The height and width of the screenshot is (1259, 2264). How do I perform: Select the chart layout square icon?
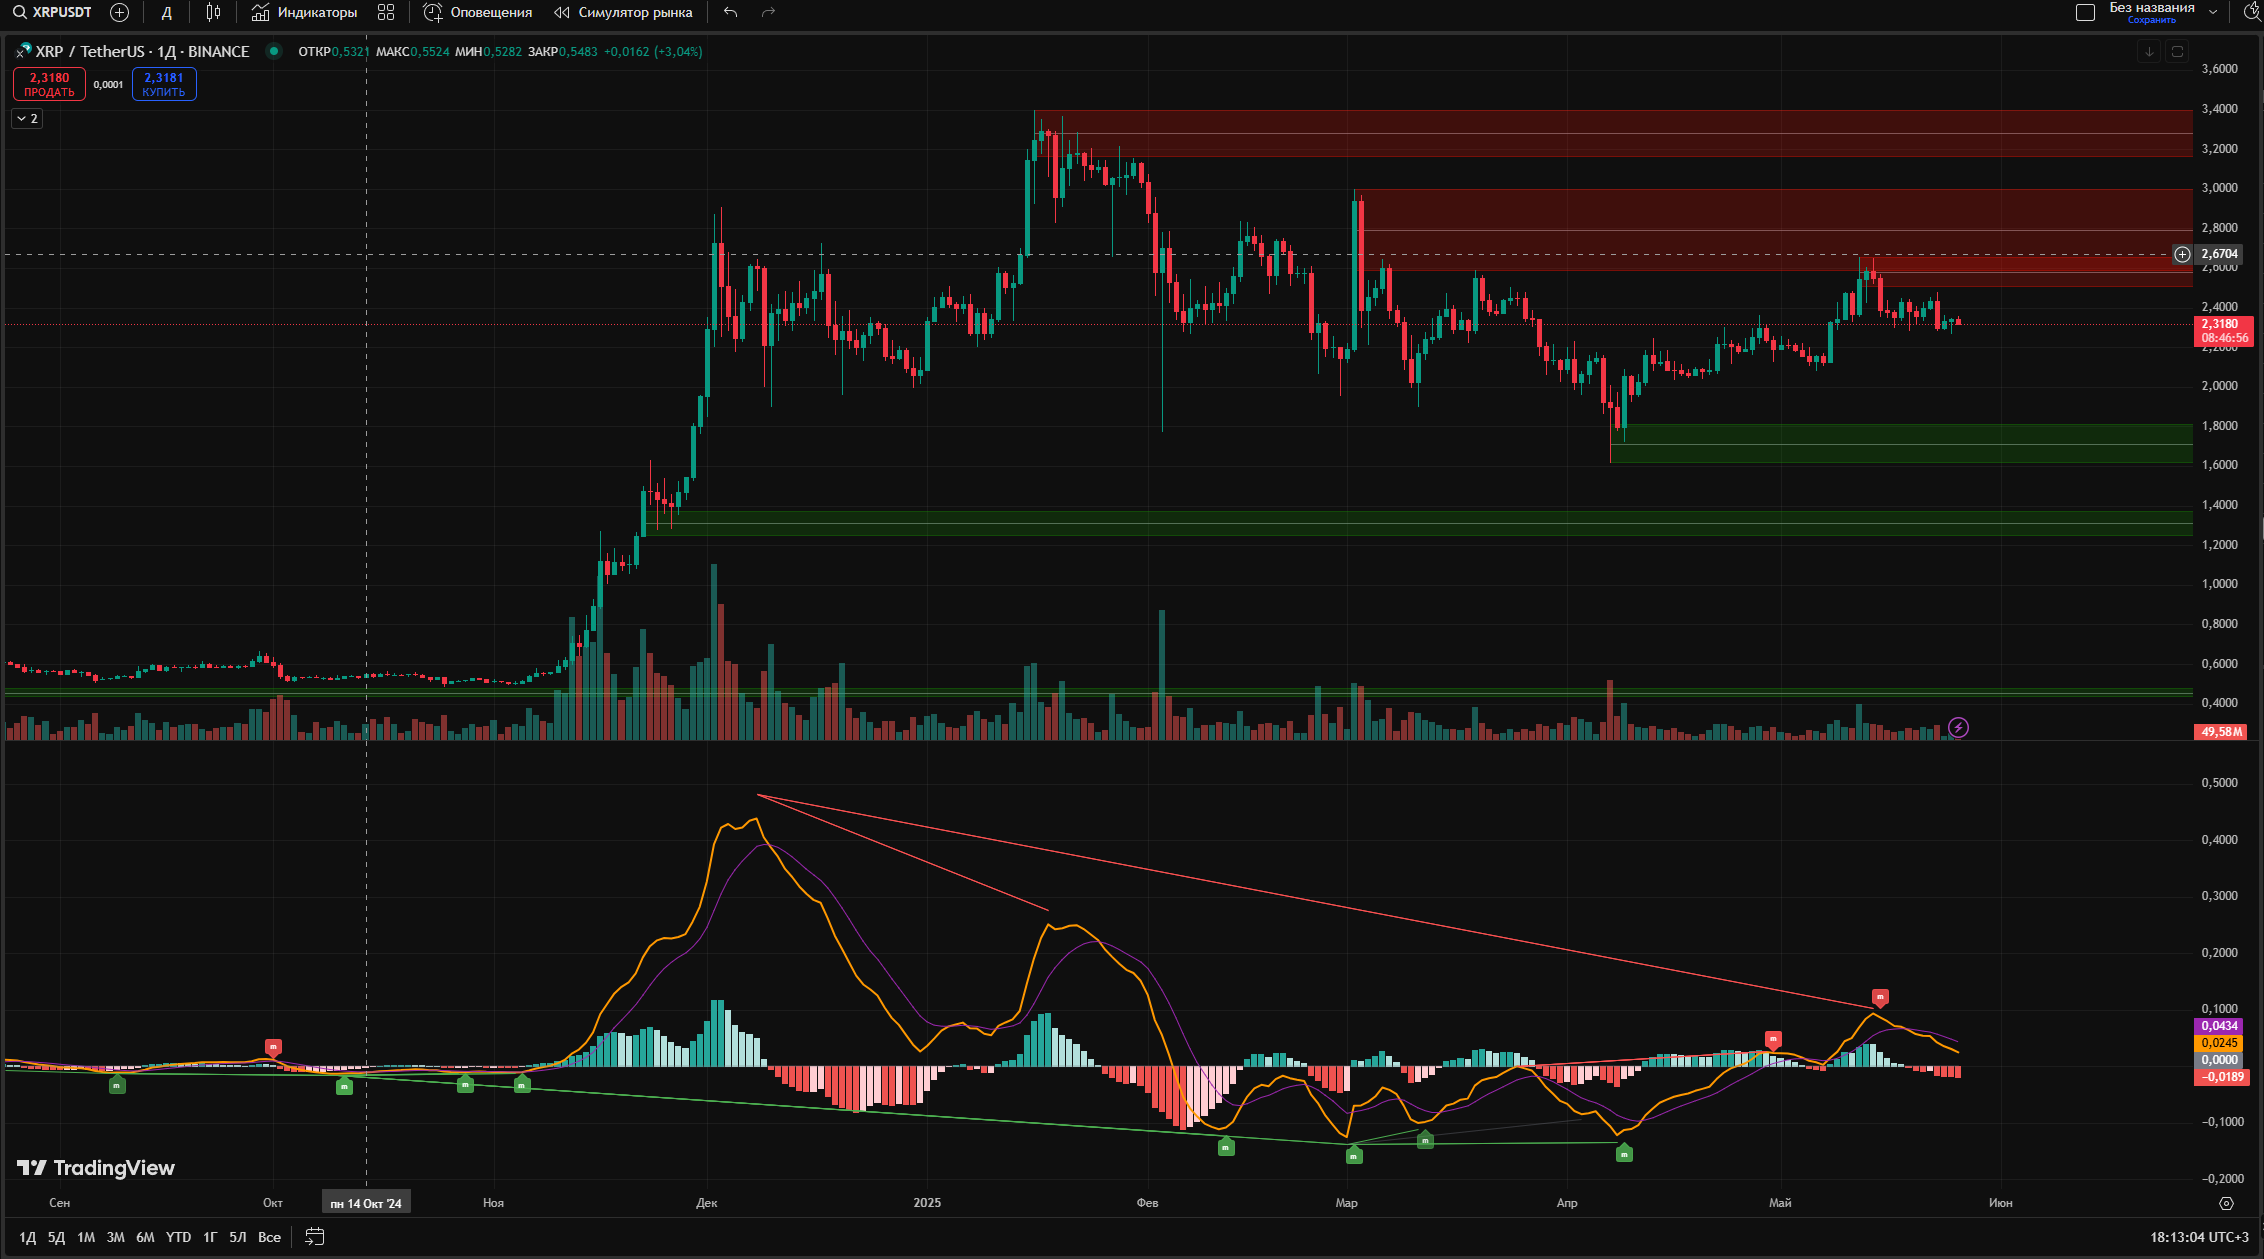(x=2085, y=13)
